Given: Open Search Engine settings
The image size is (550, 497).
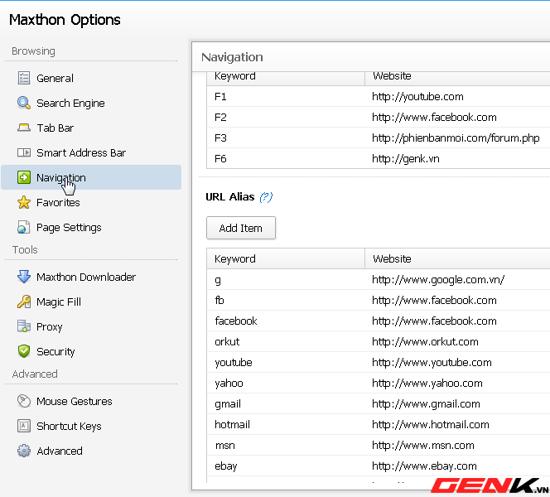Looking at the screenshot, I should (x=71, y=103).
